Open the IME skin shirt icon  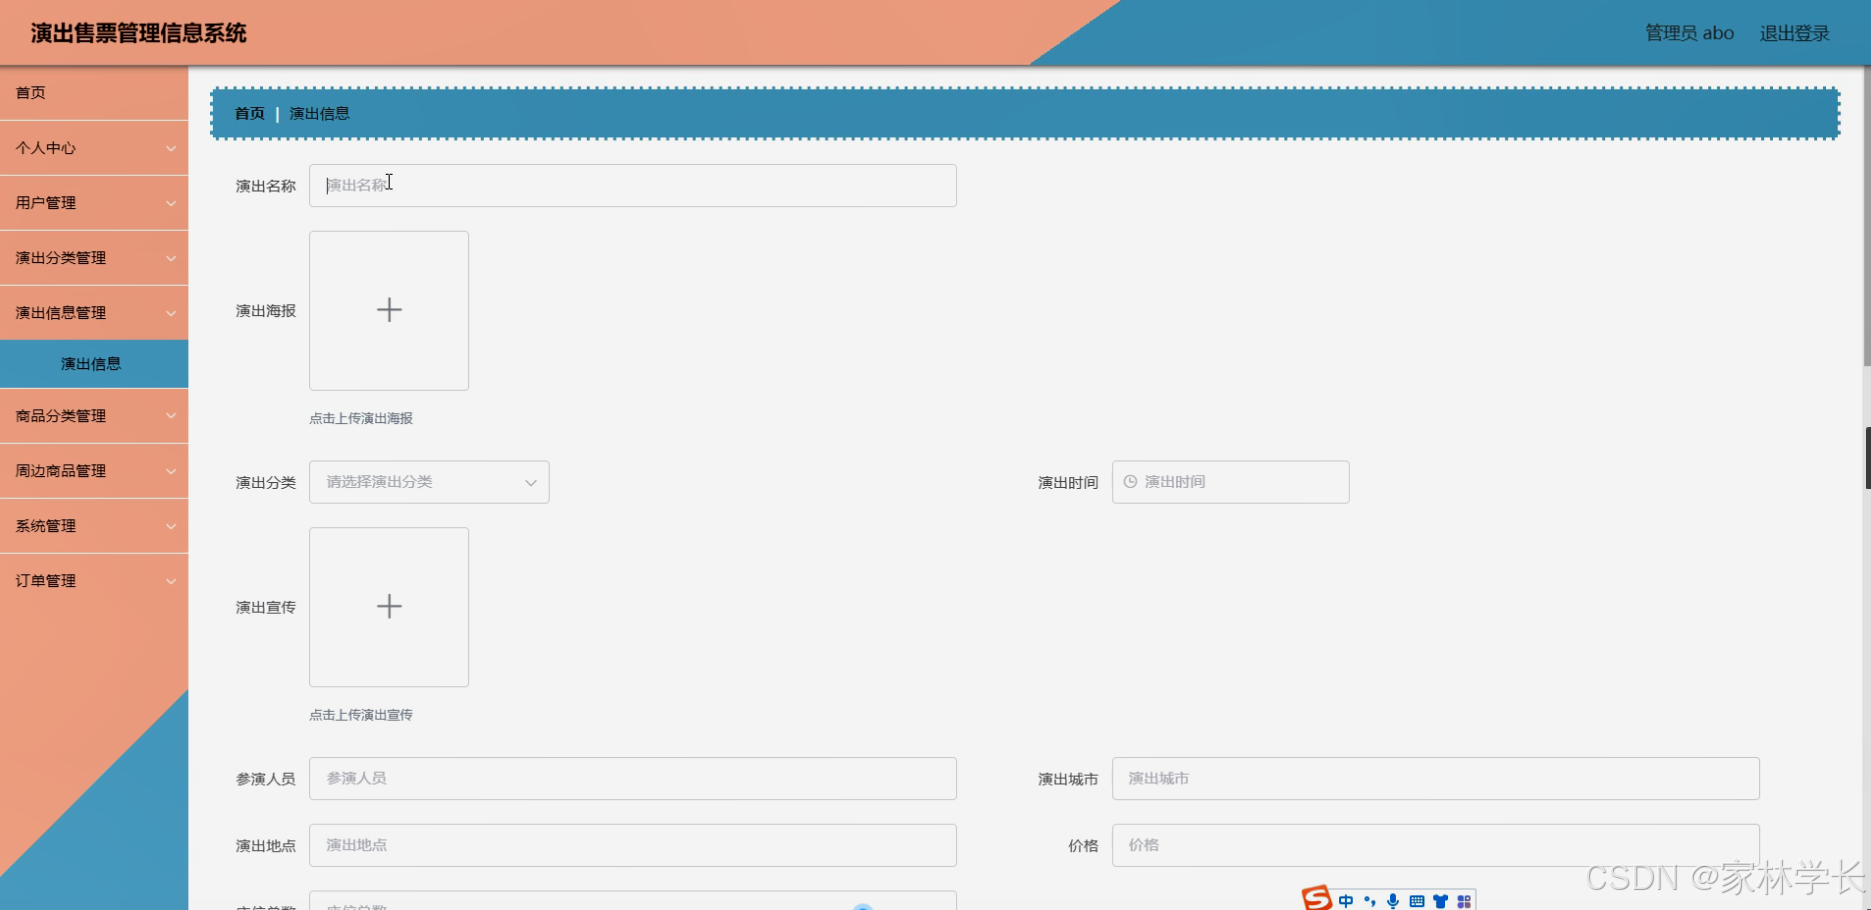tap(1440, 901)
